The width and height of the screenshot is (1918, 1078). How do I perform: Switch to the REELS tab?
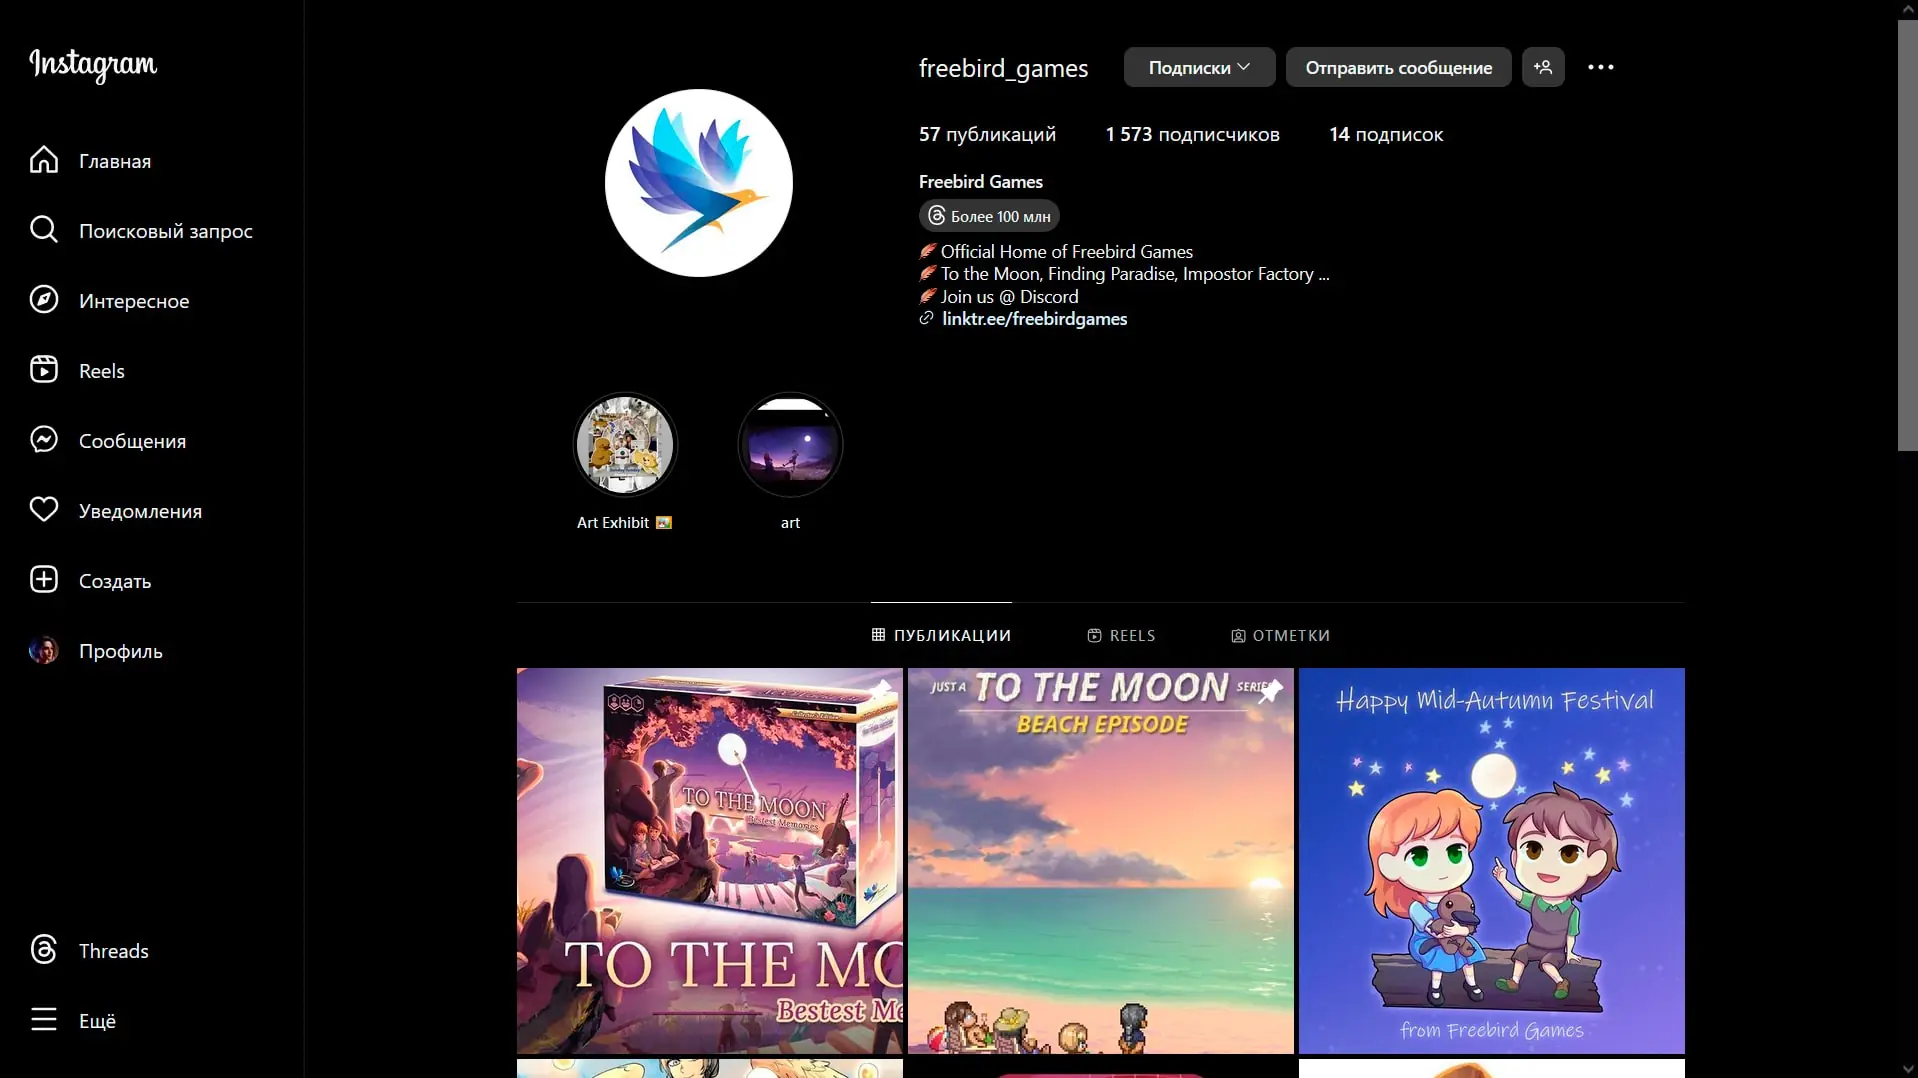[1121, 636]
